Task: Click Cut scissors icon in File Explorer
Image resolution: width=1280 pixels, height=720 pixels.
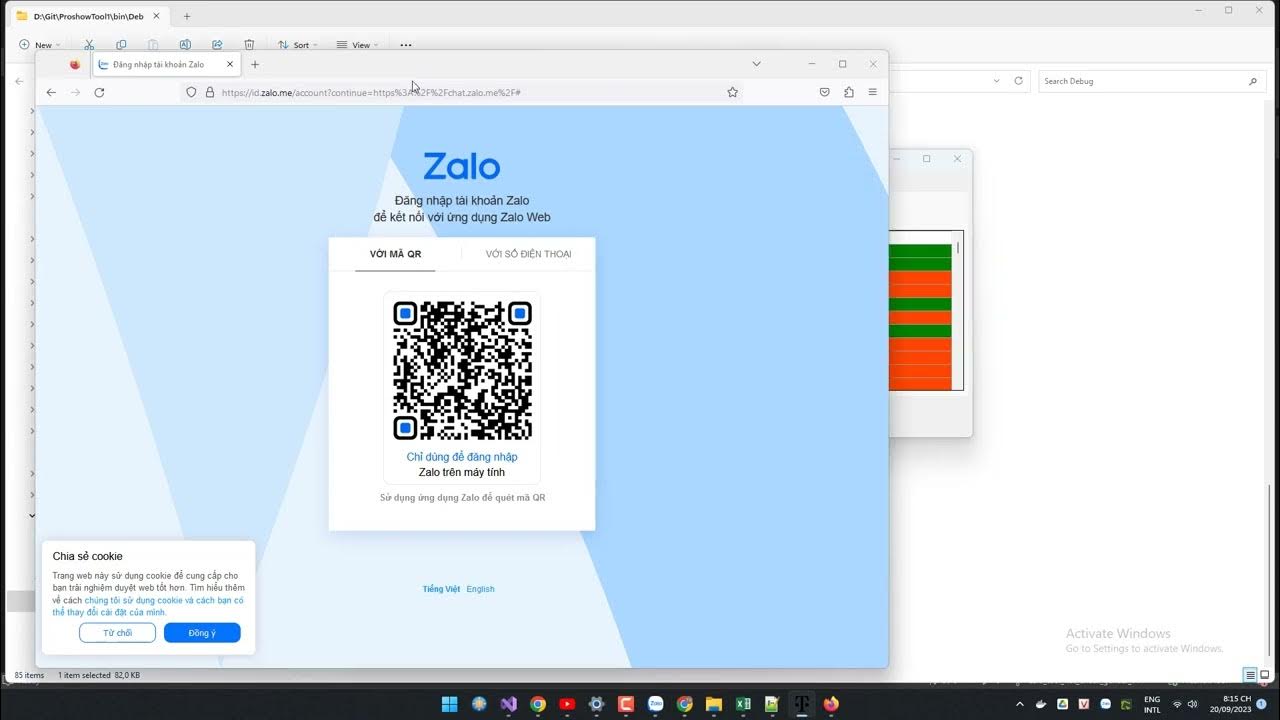Action: 89,45
